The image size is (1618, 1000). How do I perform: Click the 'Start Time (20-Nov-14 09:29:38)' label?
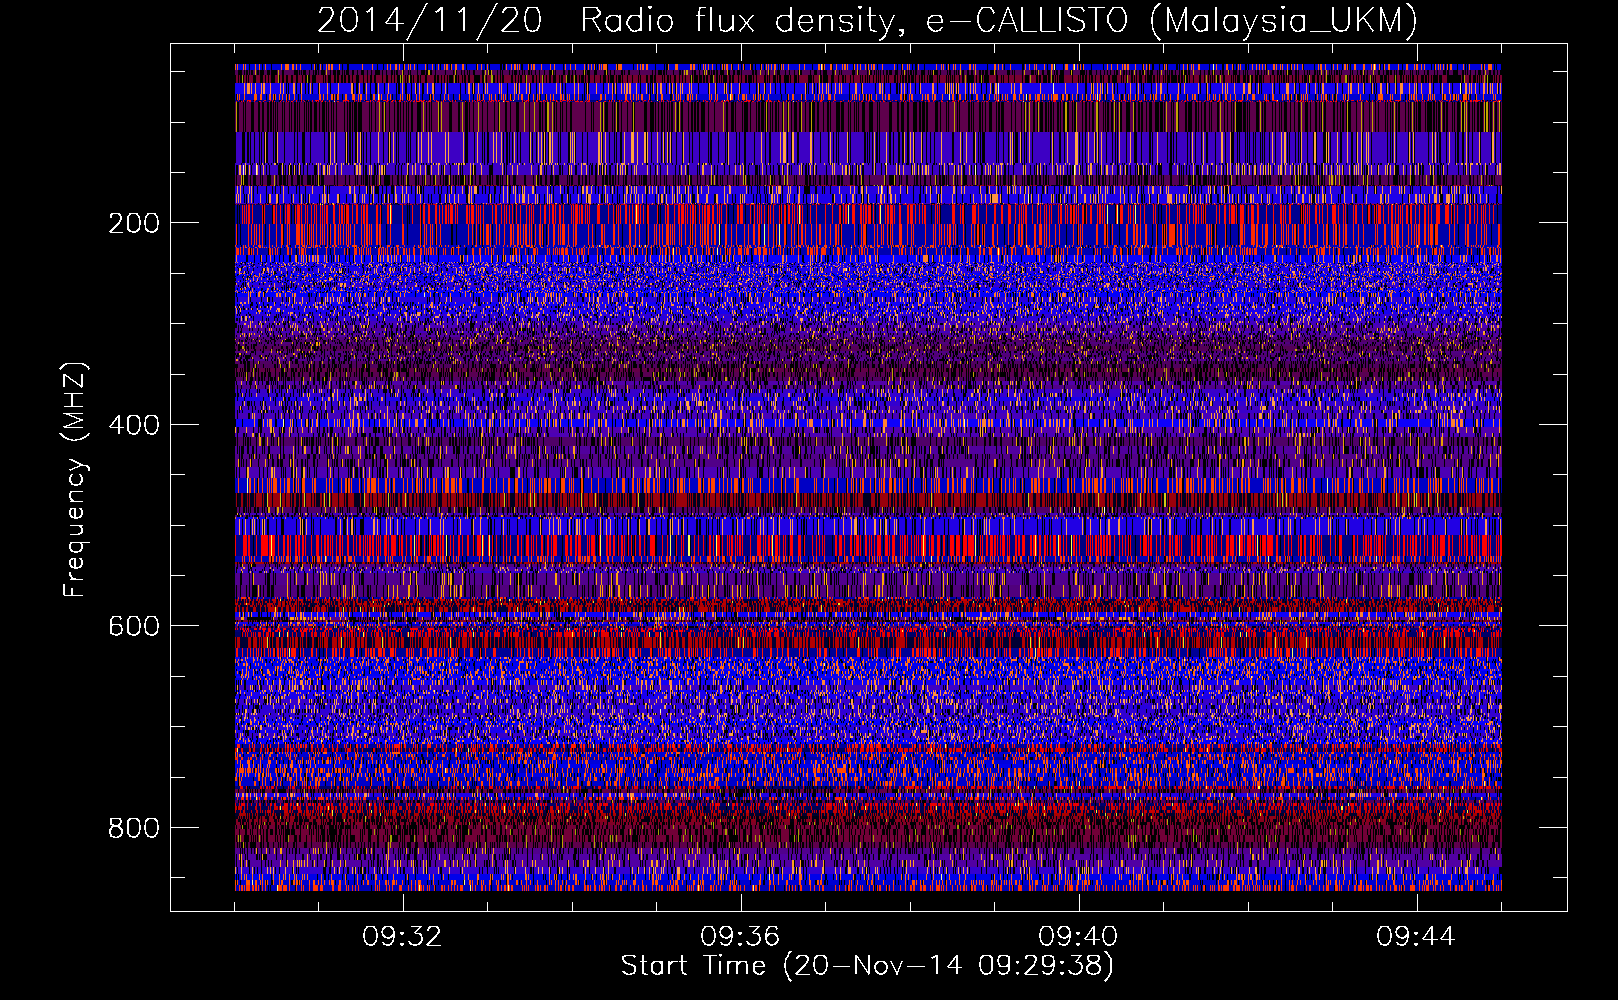tap(867, 966)
